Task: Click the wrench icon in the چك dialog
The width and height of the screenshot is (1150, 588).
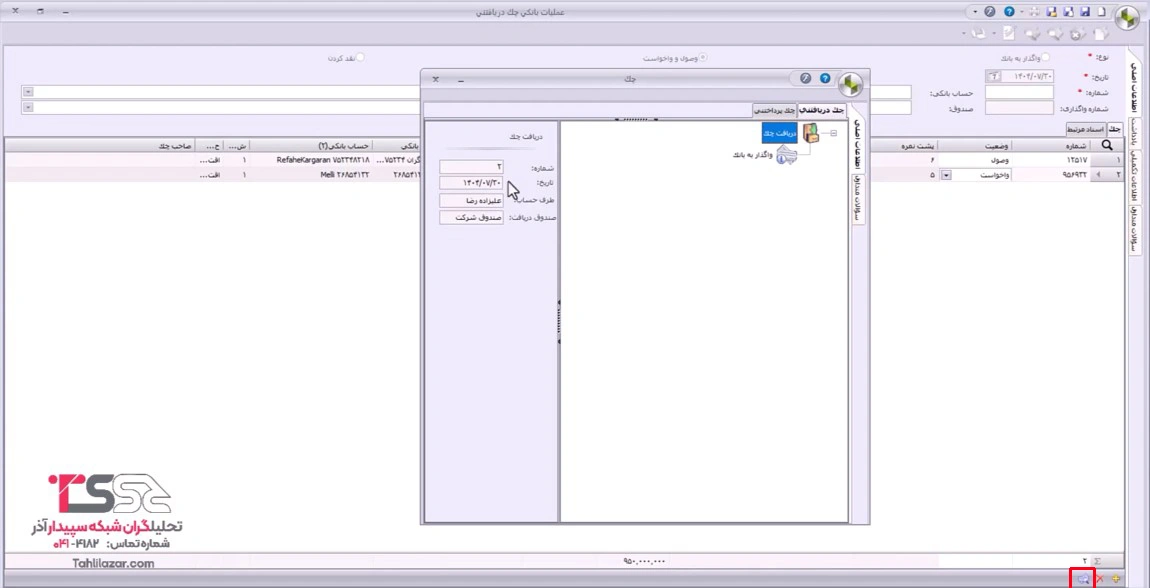Action: click(x=805, y=78)
